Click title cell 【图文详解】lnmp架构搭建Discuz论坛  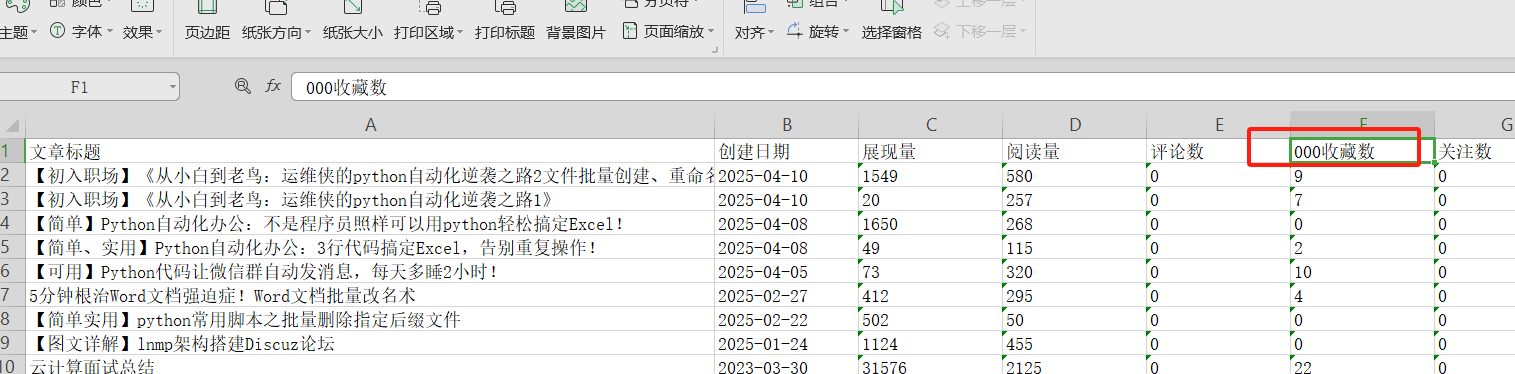pyautogui.click(x=370, y=343)
